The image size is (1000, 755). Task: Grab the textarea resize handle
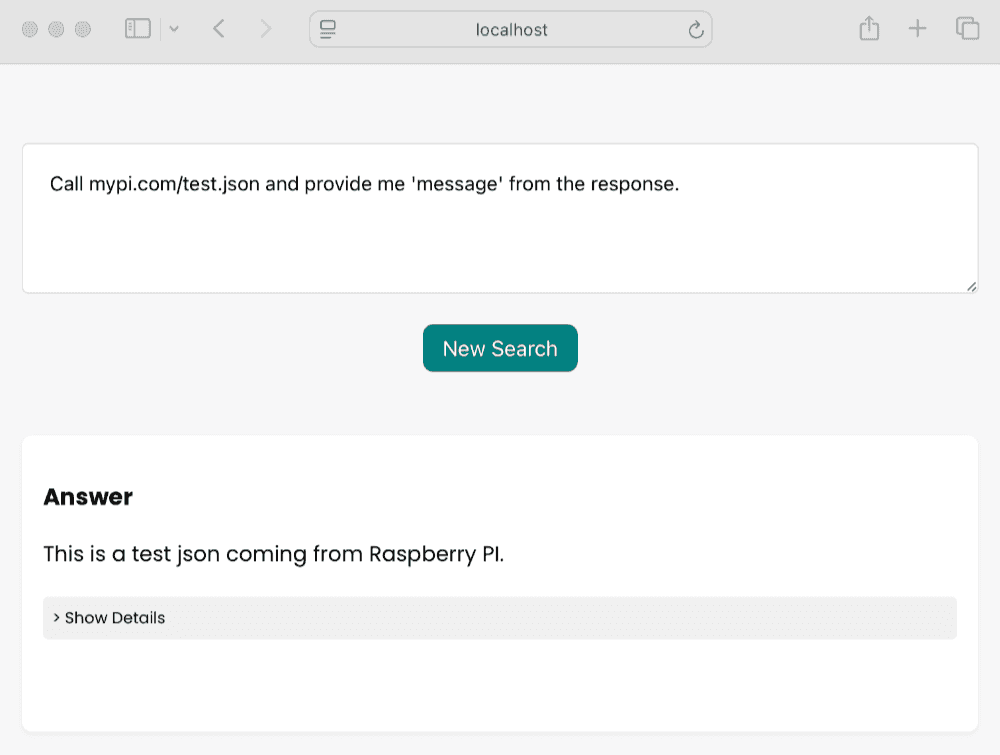pyautogui.click(x=971, y=287)
